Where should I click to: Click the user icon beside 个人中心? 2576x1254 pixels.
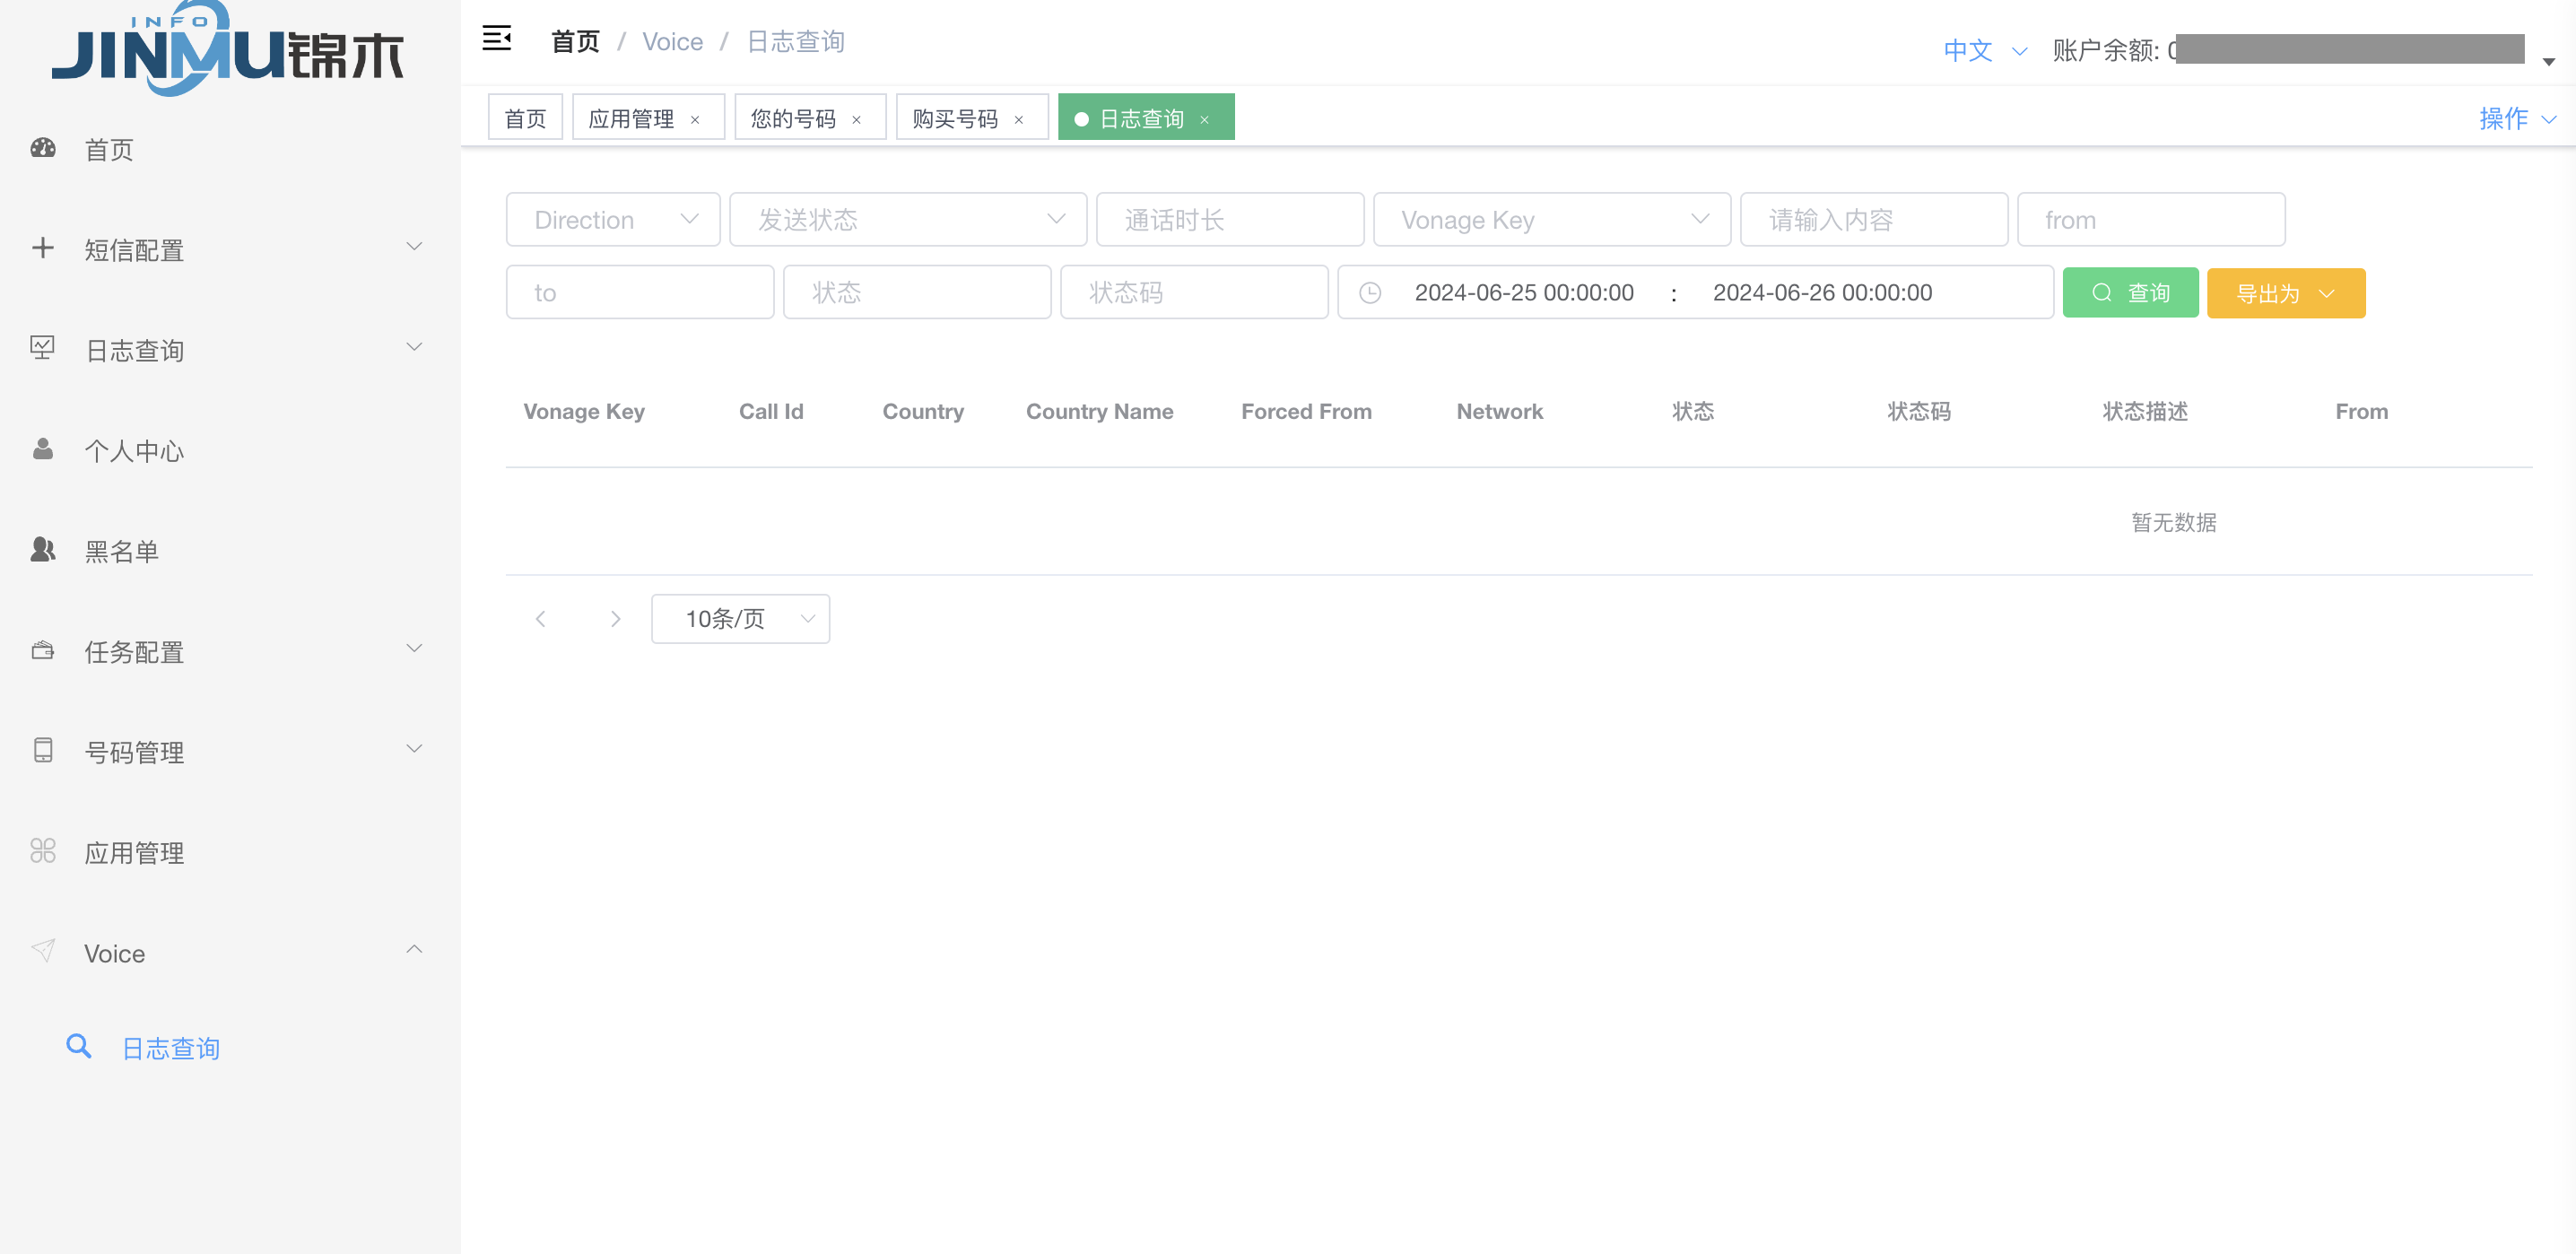coord(43,449)
